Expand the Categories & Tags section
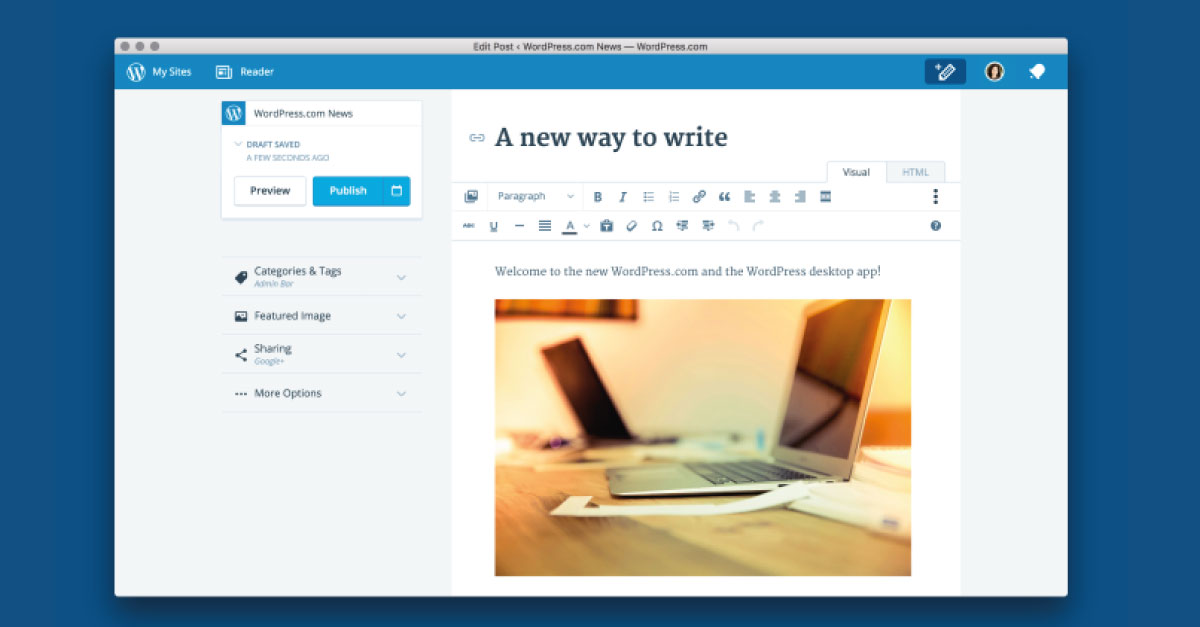This screenshot has width=1200, height=627. click(321, 276)
